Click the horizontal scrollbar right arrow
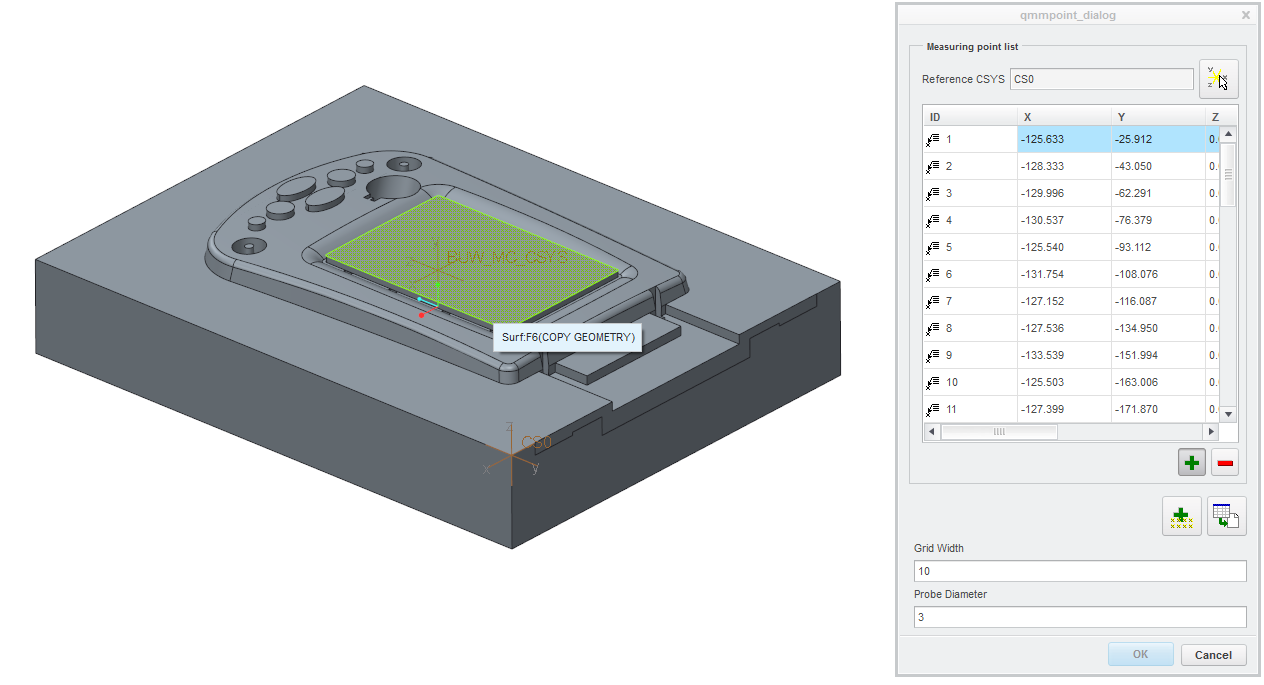 1211,432
